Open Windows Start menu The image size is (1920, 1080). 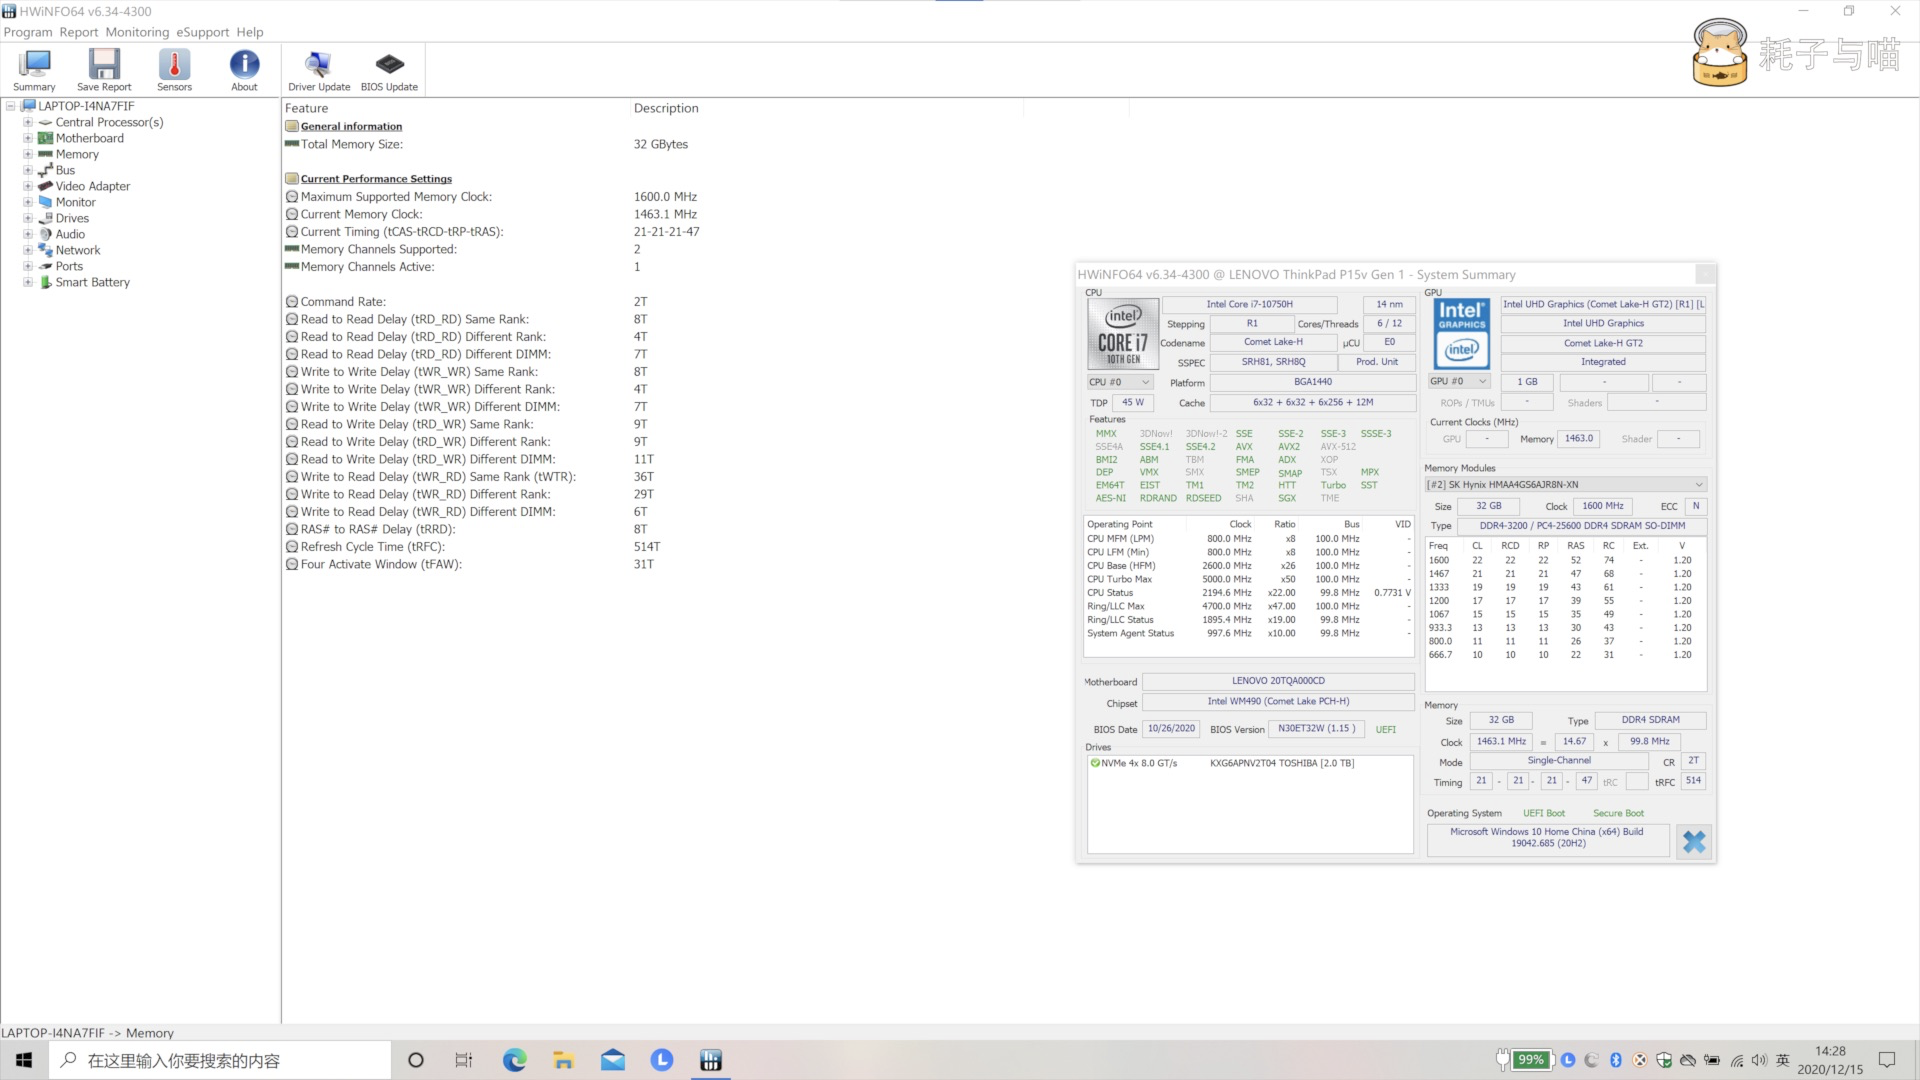pos(24,1060)
